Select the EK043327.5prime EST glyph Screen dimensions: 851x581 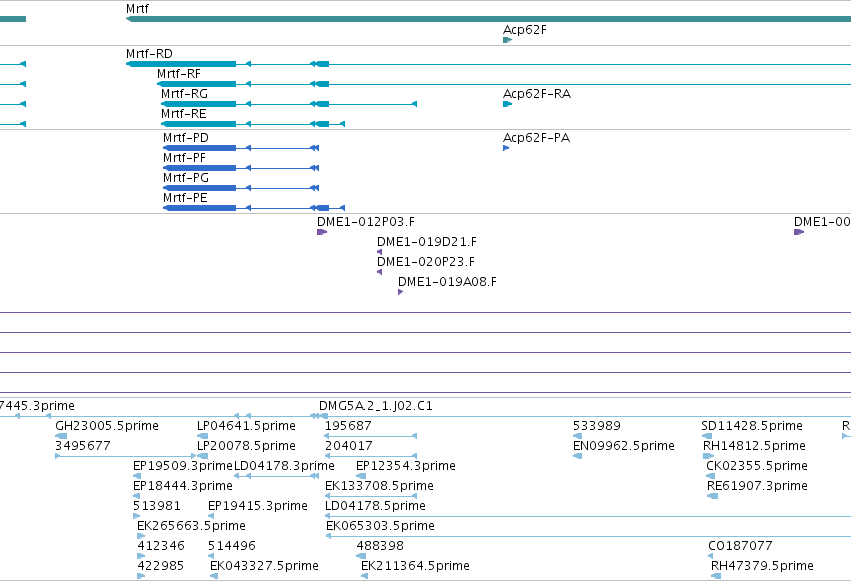click(214, 576)
